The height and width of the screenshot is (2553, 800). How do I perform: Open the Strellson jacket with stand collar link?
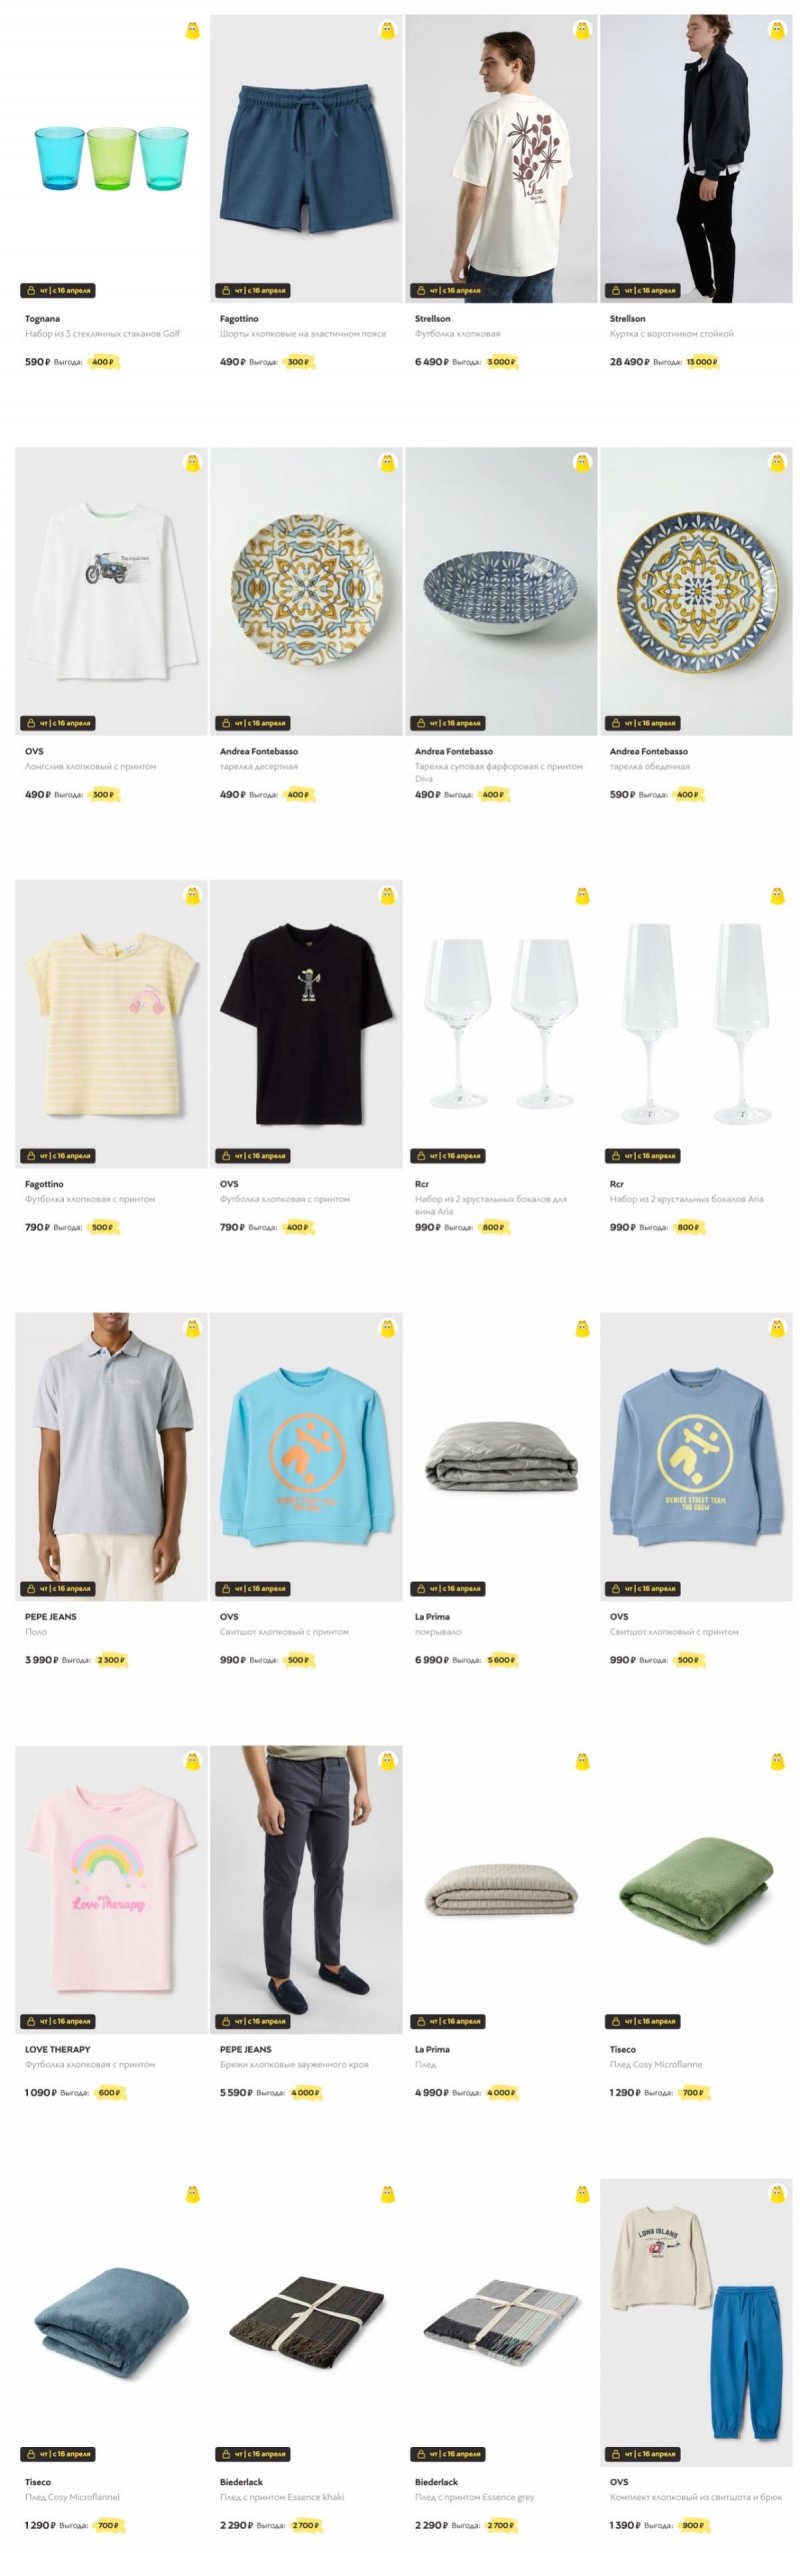tap(671, 334)
